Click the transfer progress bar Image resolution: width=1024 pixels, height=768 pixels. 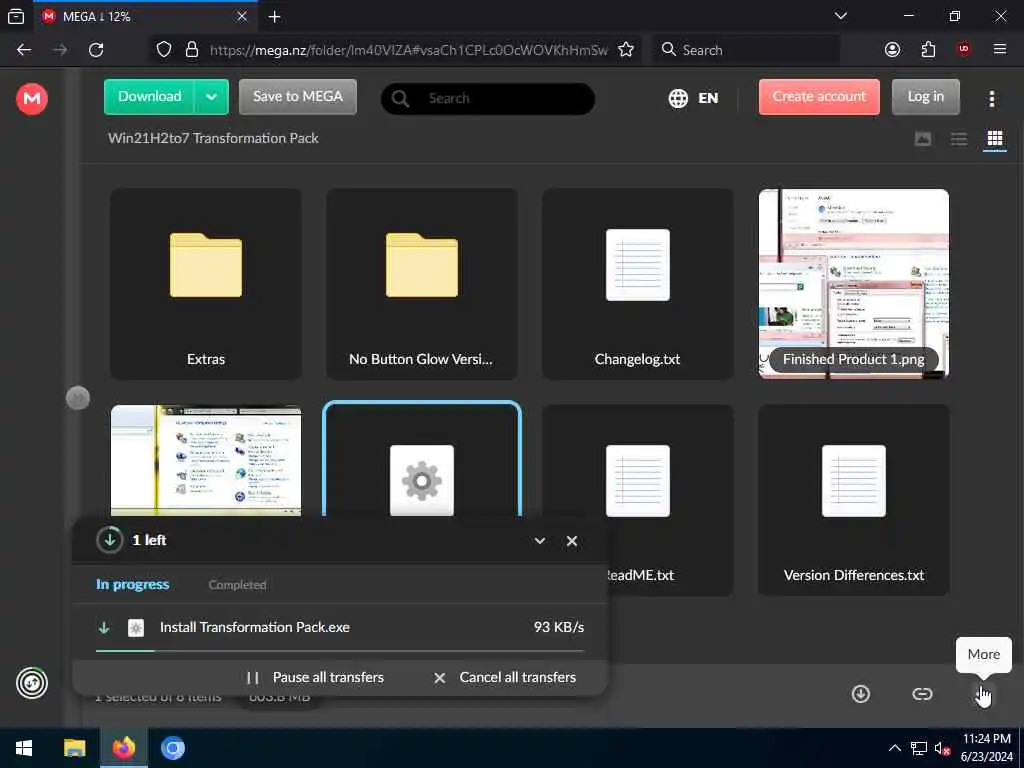(x=340, y=650)
